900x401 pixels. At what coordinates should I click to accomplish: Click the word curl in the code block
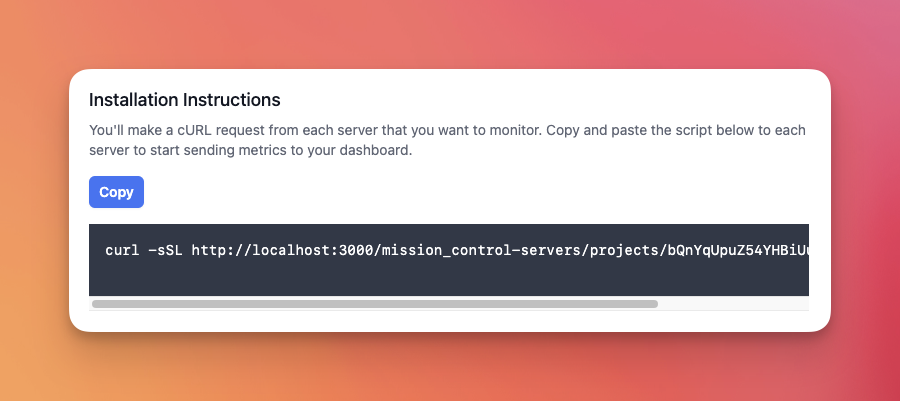(122, 251)
